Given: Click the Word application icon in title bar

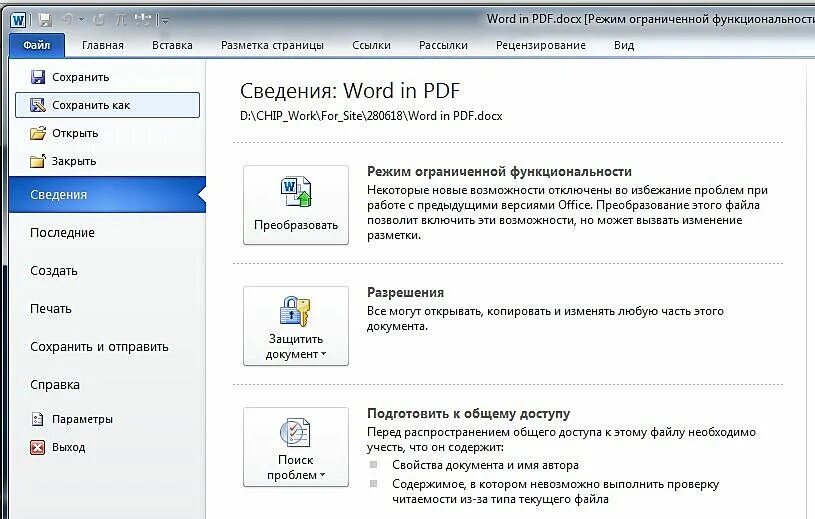Looking at the screenshot, I should coord(18,20).
